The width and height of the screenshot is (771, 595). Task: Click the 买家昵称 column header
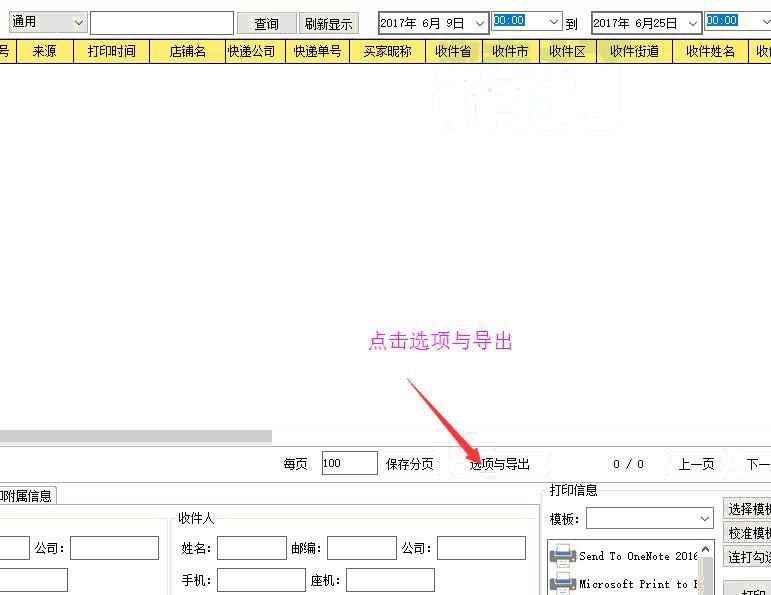(x=387, y=51)
